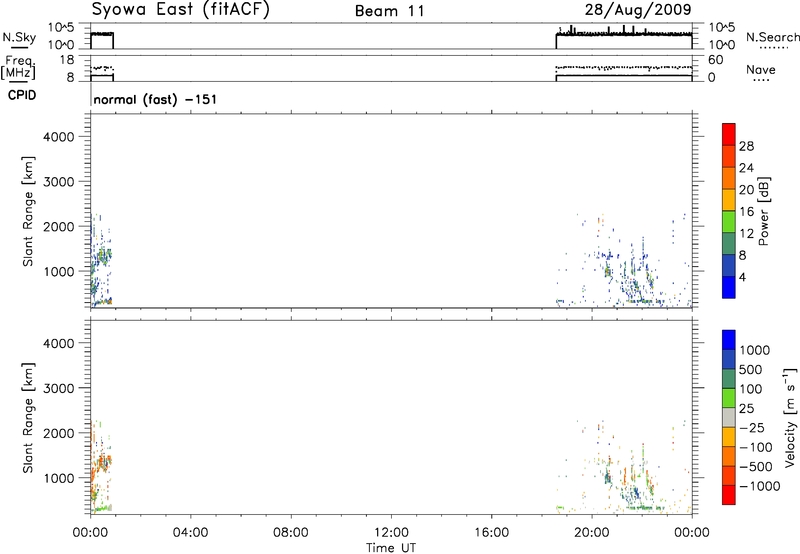Image resolution: width=800 pixels, height=554 pixels.
Task: Click the power colorbar '28' tick label
Action: (746, 146)
